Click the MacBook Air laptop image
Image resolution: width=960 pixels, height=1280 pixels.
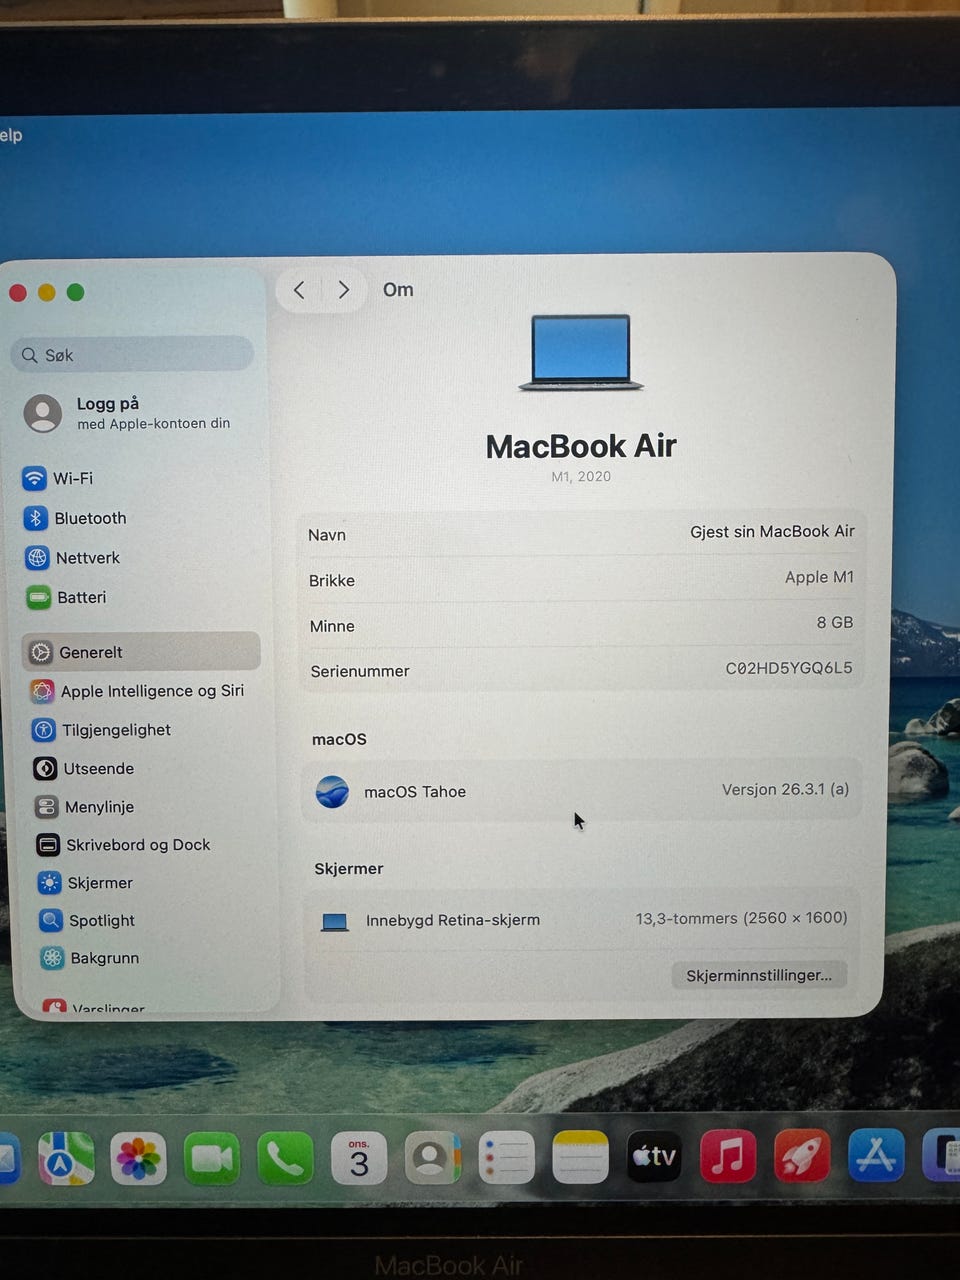coord(581,352)
